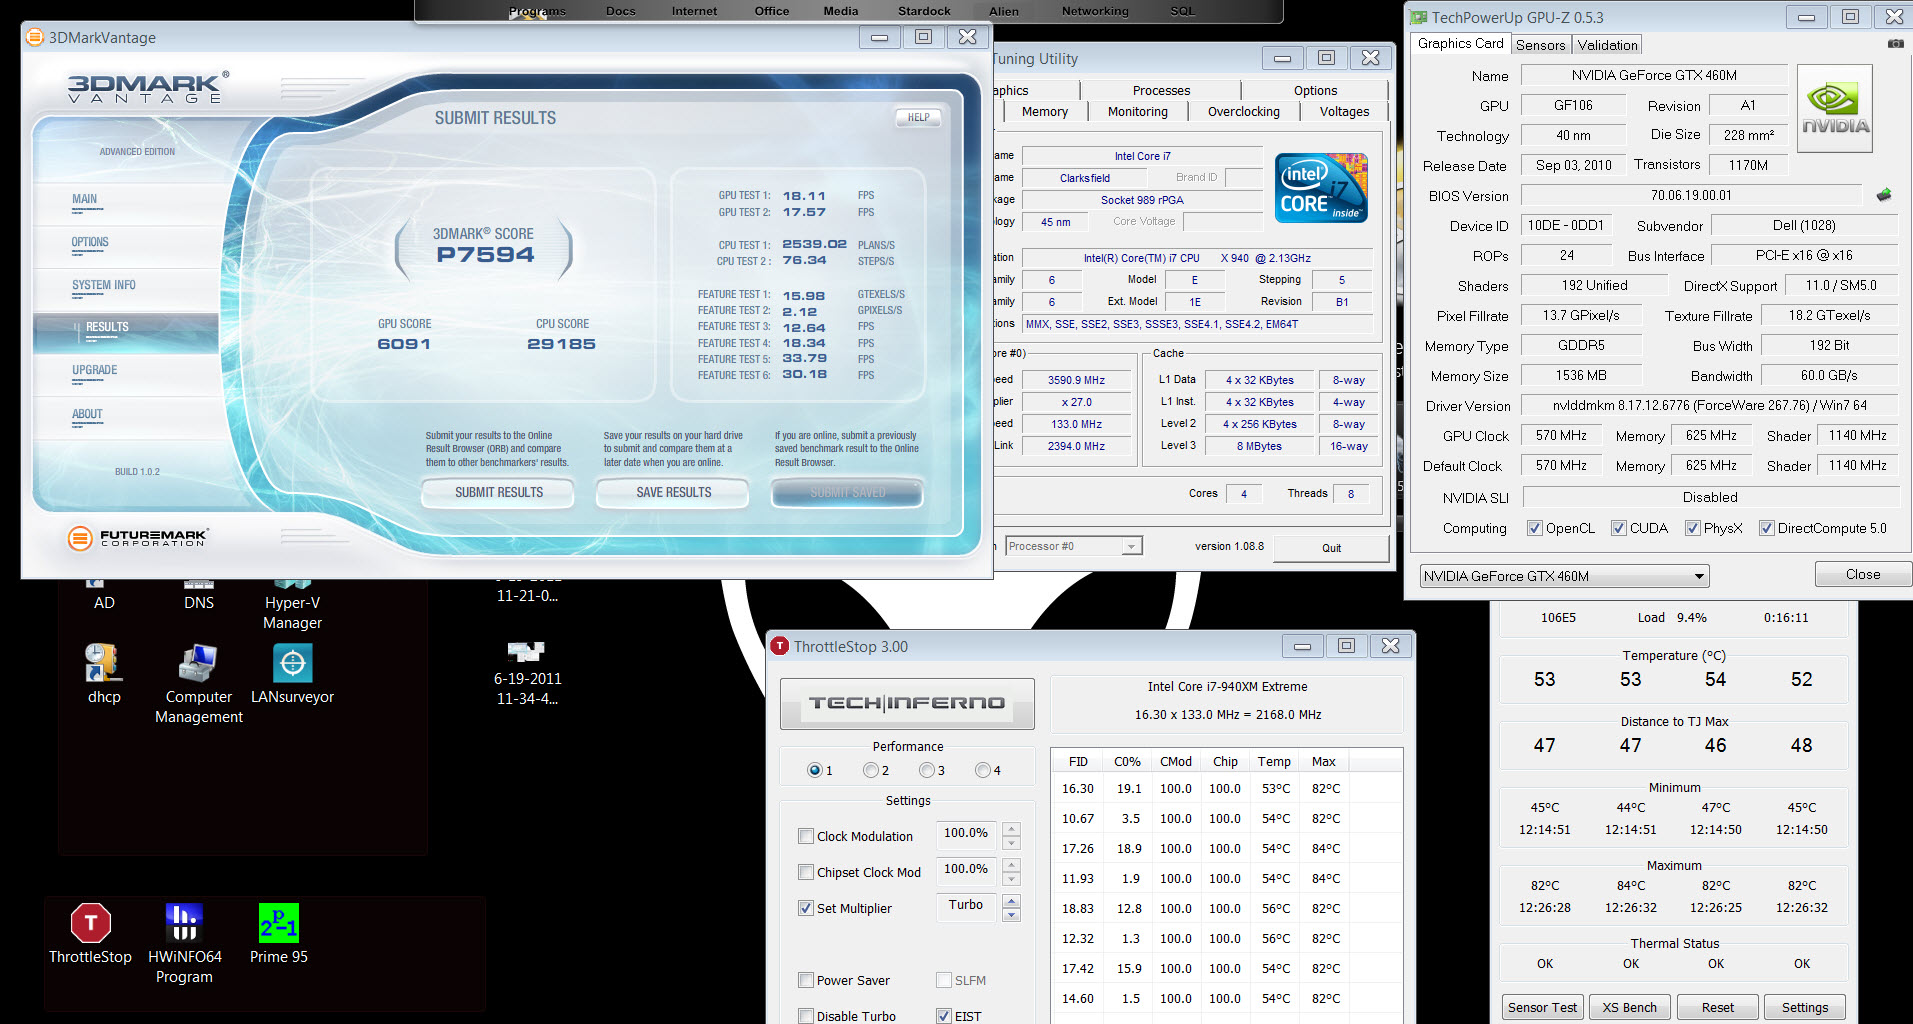
Task: Toggle the OpenCL checkbox in GPU-Z
Action: 1535,528
